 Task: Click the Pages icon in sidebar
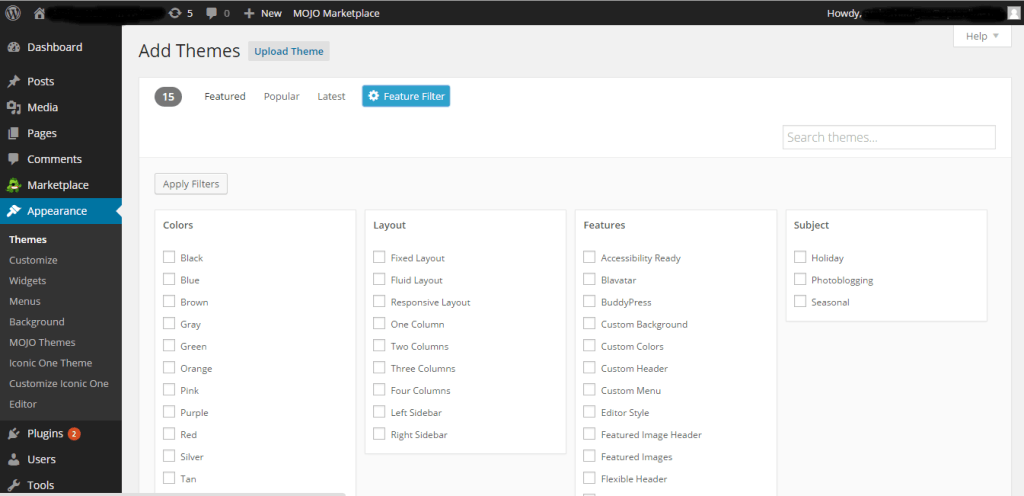[14, 133]
